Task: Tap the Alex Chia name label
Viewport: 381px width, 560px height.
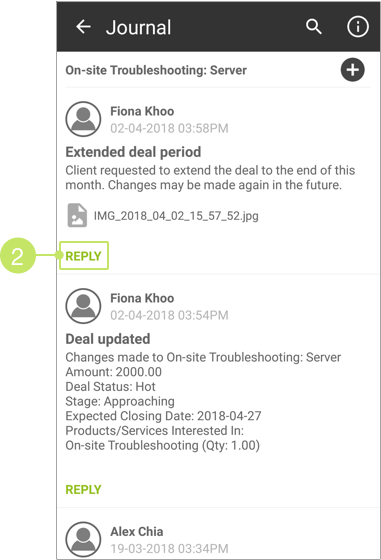Action: (x=137, y=531)
